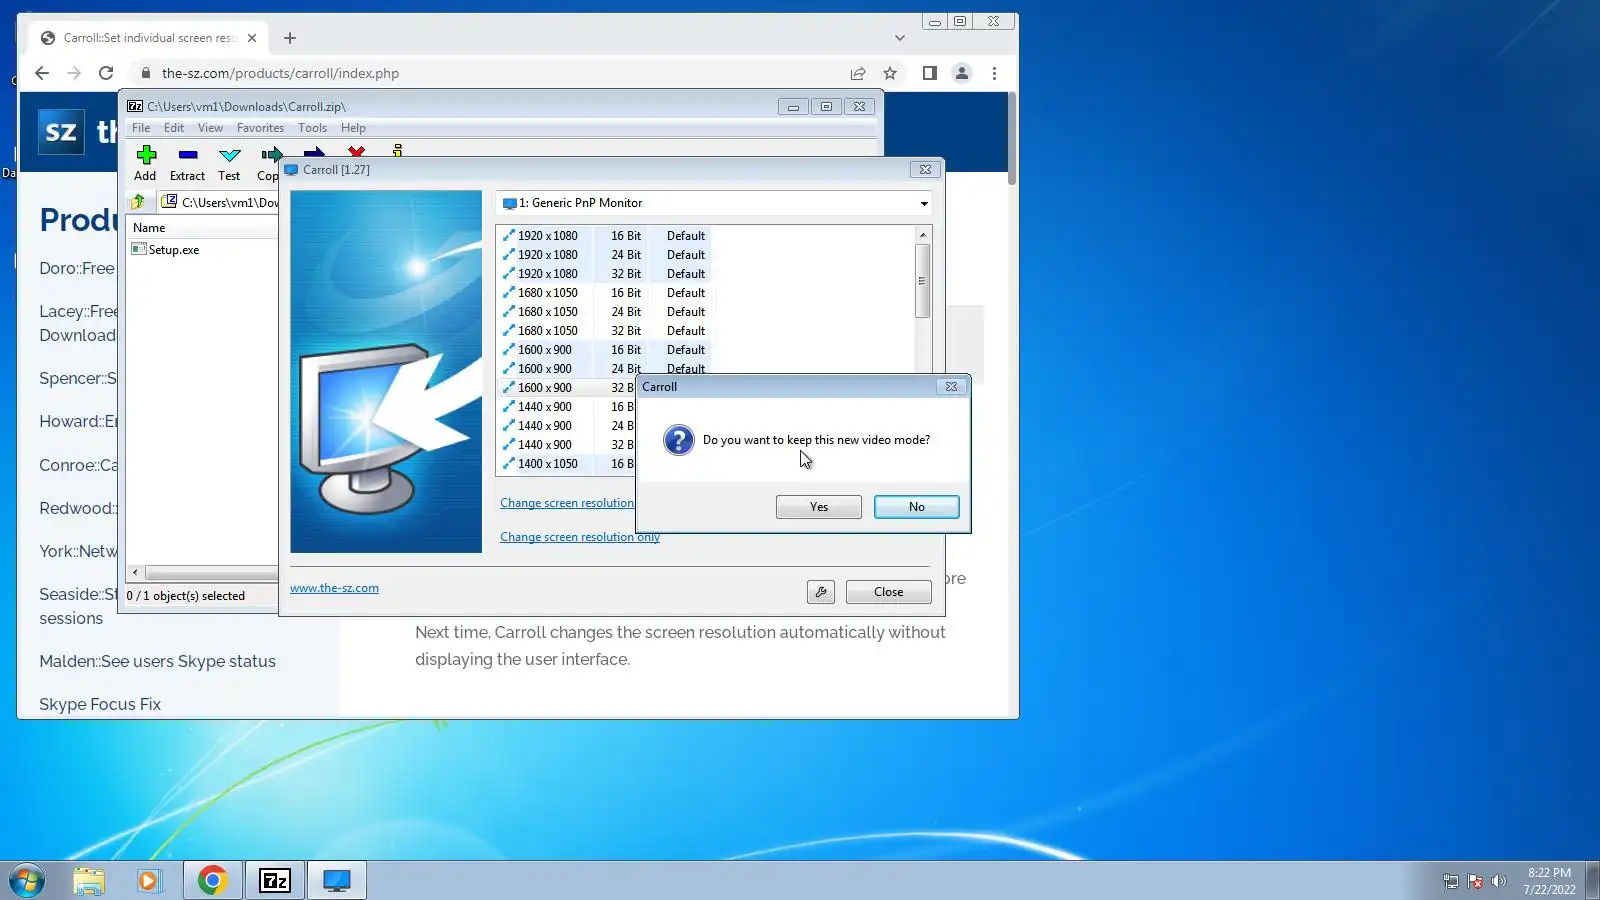This screenshot has height=900, width=1600.
Task: Select 1920 x 1080 16 Bit row
Action: pyautogui.click(x=606, y=236)
